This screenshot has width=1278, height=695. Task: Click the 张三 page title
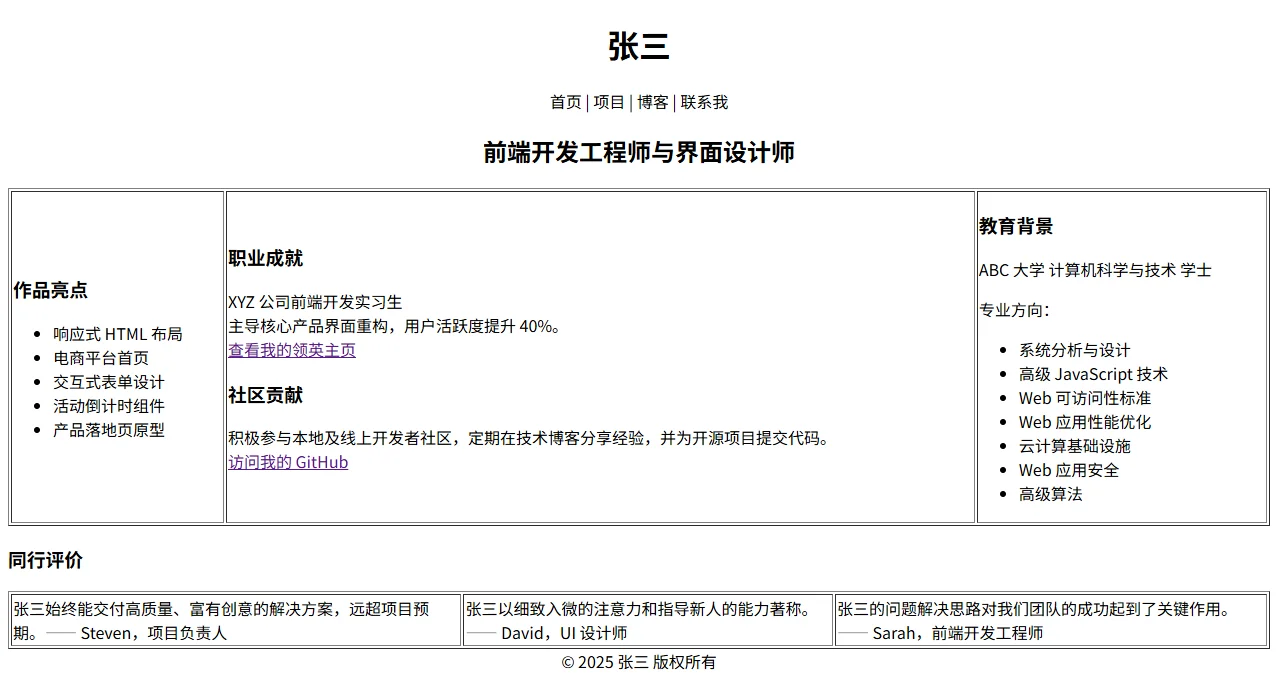[x=638, y=47]
